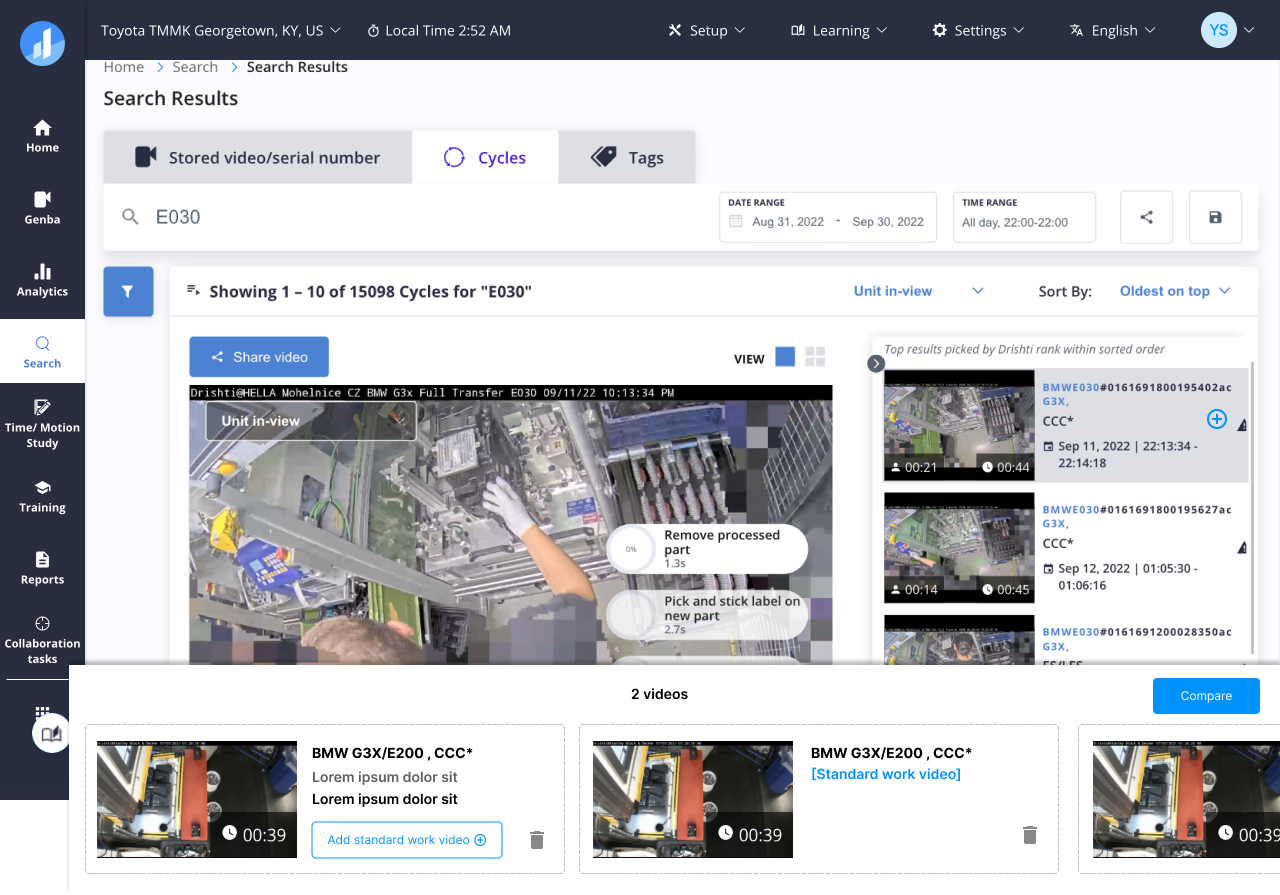Click the 2 videos count label
This screenshot has width=1280, height=895.
(659, 694)
